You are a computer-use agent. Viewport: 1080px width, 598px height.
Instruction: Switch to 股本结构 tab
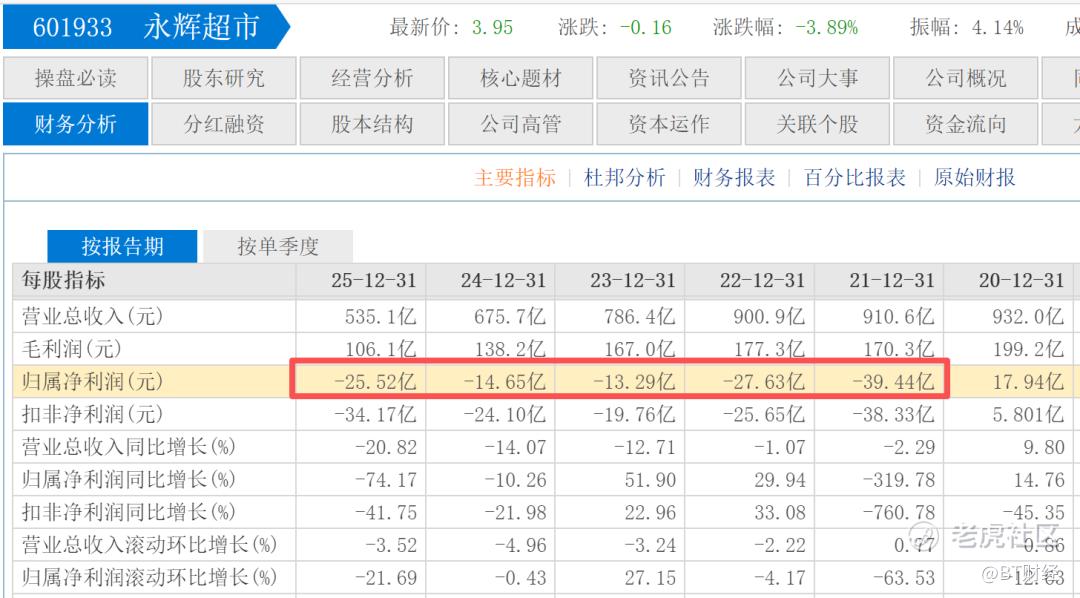(372, 125)
